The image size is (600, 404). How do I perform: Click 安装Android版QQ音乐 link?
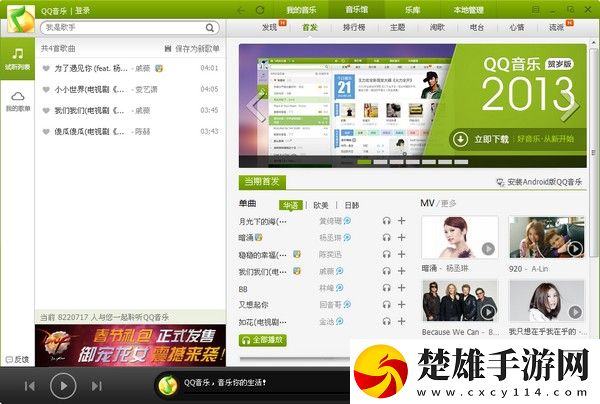coord(539,182)
